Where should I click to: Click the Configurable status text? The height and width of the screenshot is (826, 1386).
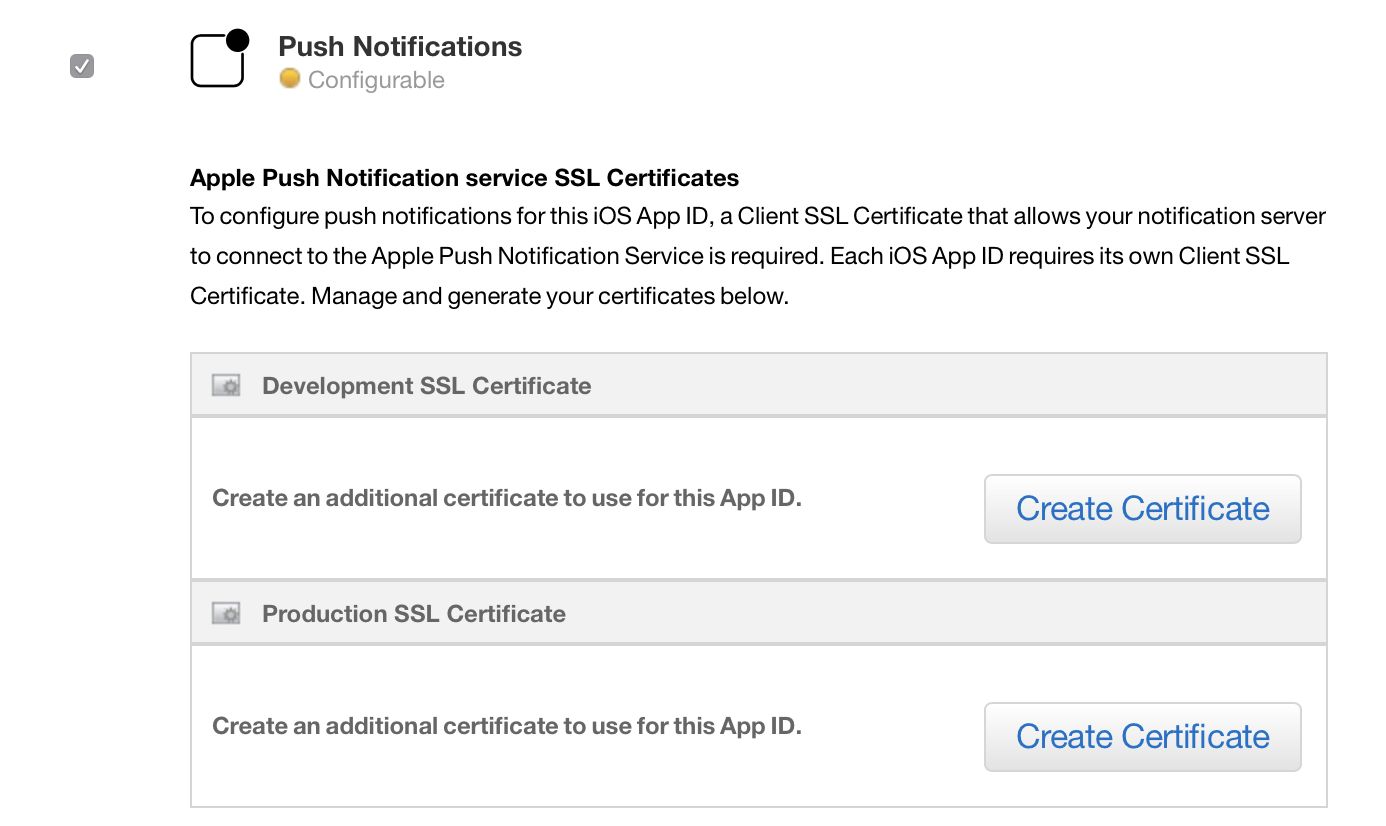click(x=376, y=80)
